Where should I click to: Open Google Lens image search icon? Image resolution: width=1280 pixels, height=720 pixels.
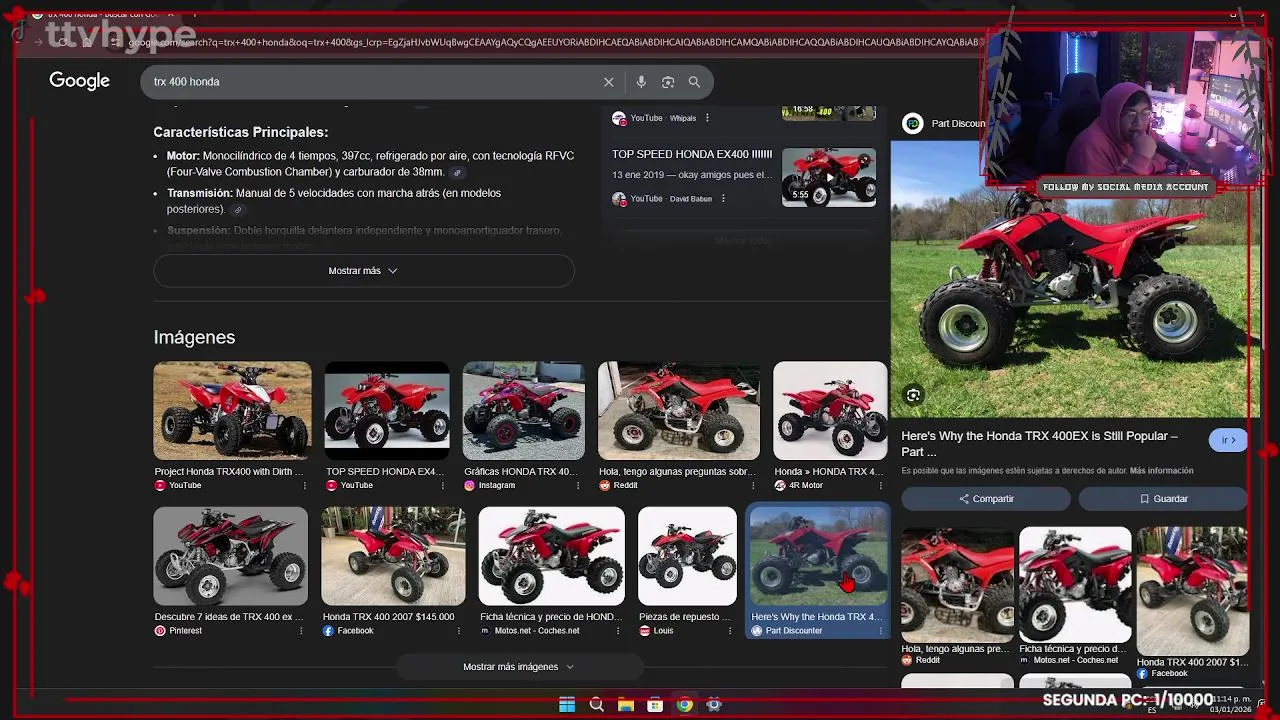668,82
